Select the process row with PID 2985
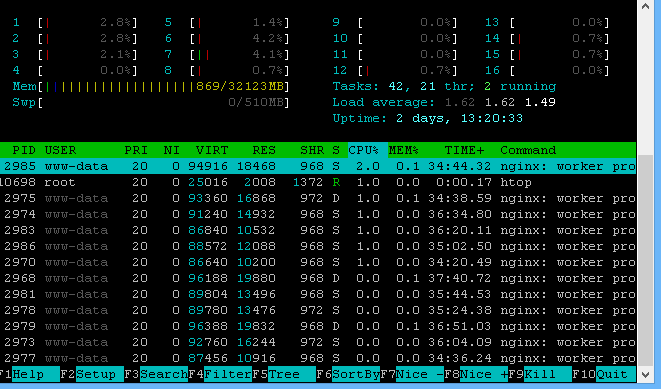The width and height of the screenshot is (661, 389). tap(318, 166)
